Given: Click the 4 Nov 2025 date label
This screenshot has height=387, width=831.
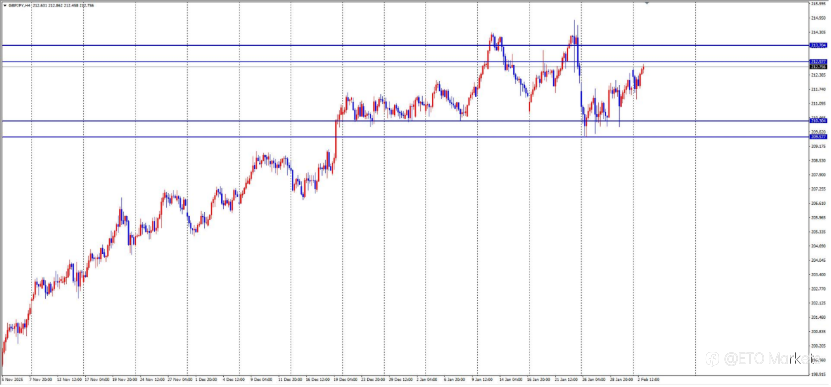Looking at the screenshot, I should point(11,380).
